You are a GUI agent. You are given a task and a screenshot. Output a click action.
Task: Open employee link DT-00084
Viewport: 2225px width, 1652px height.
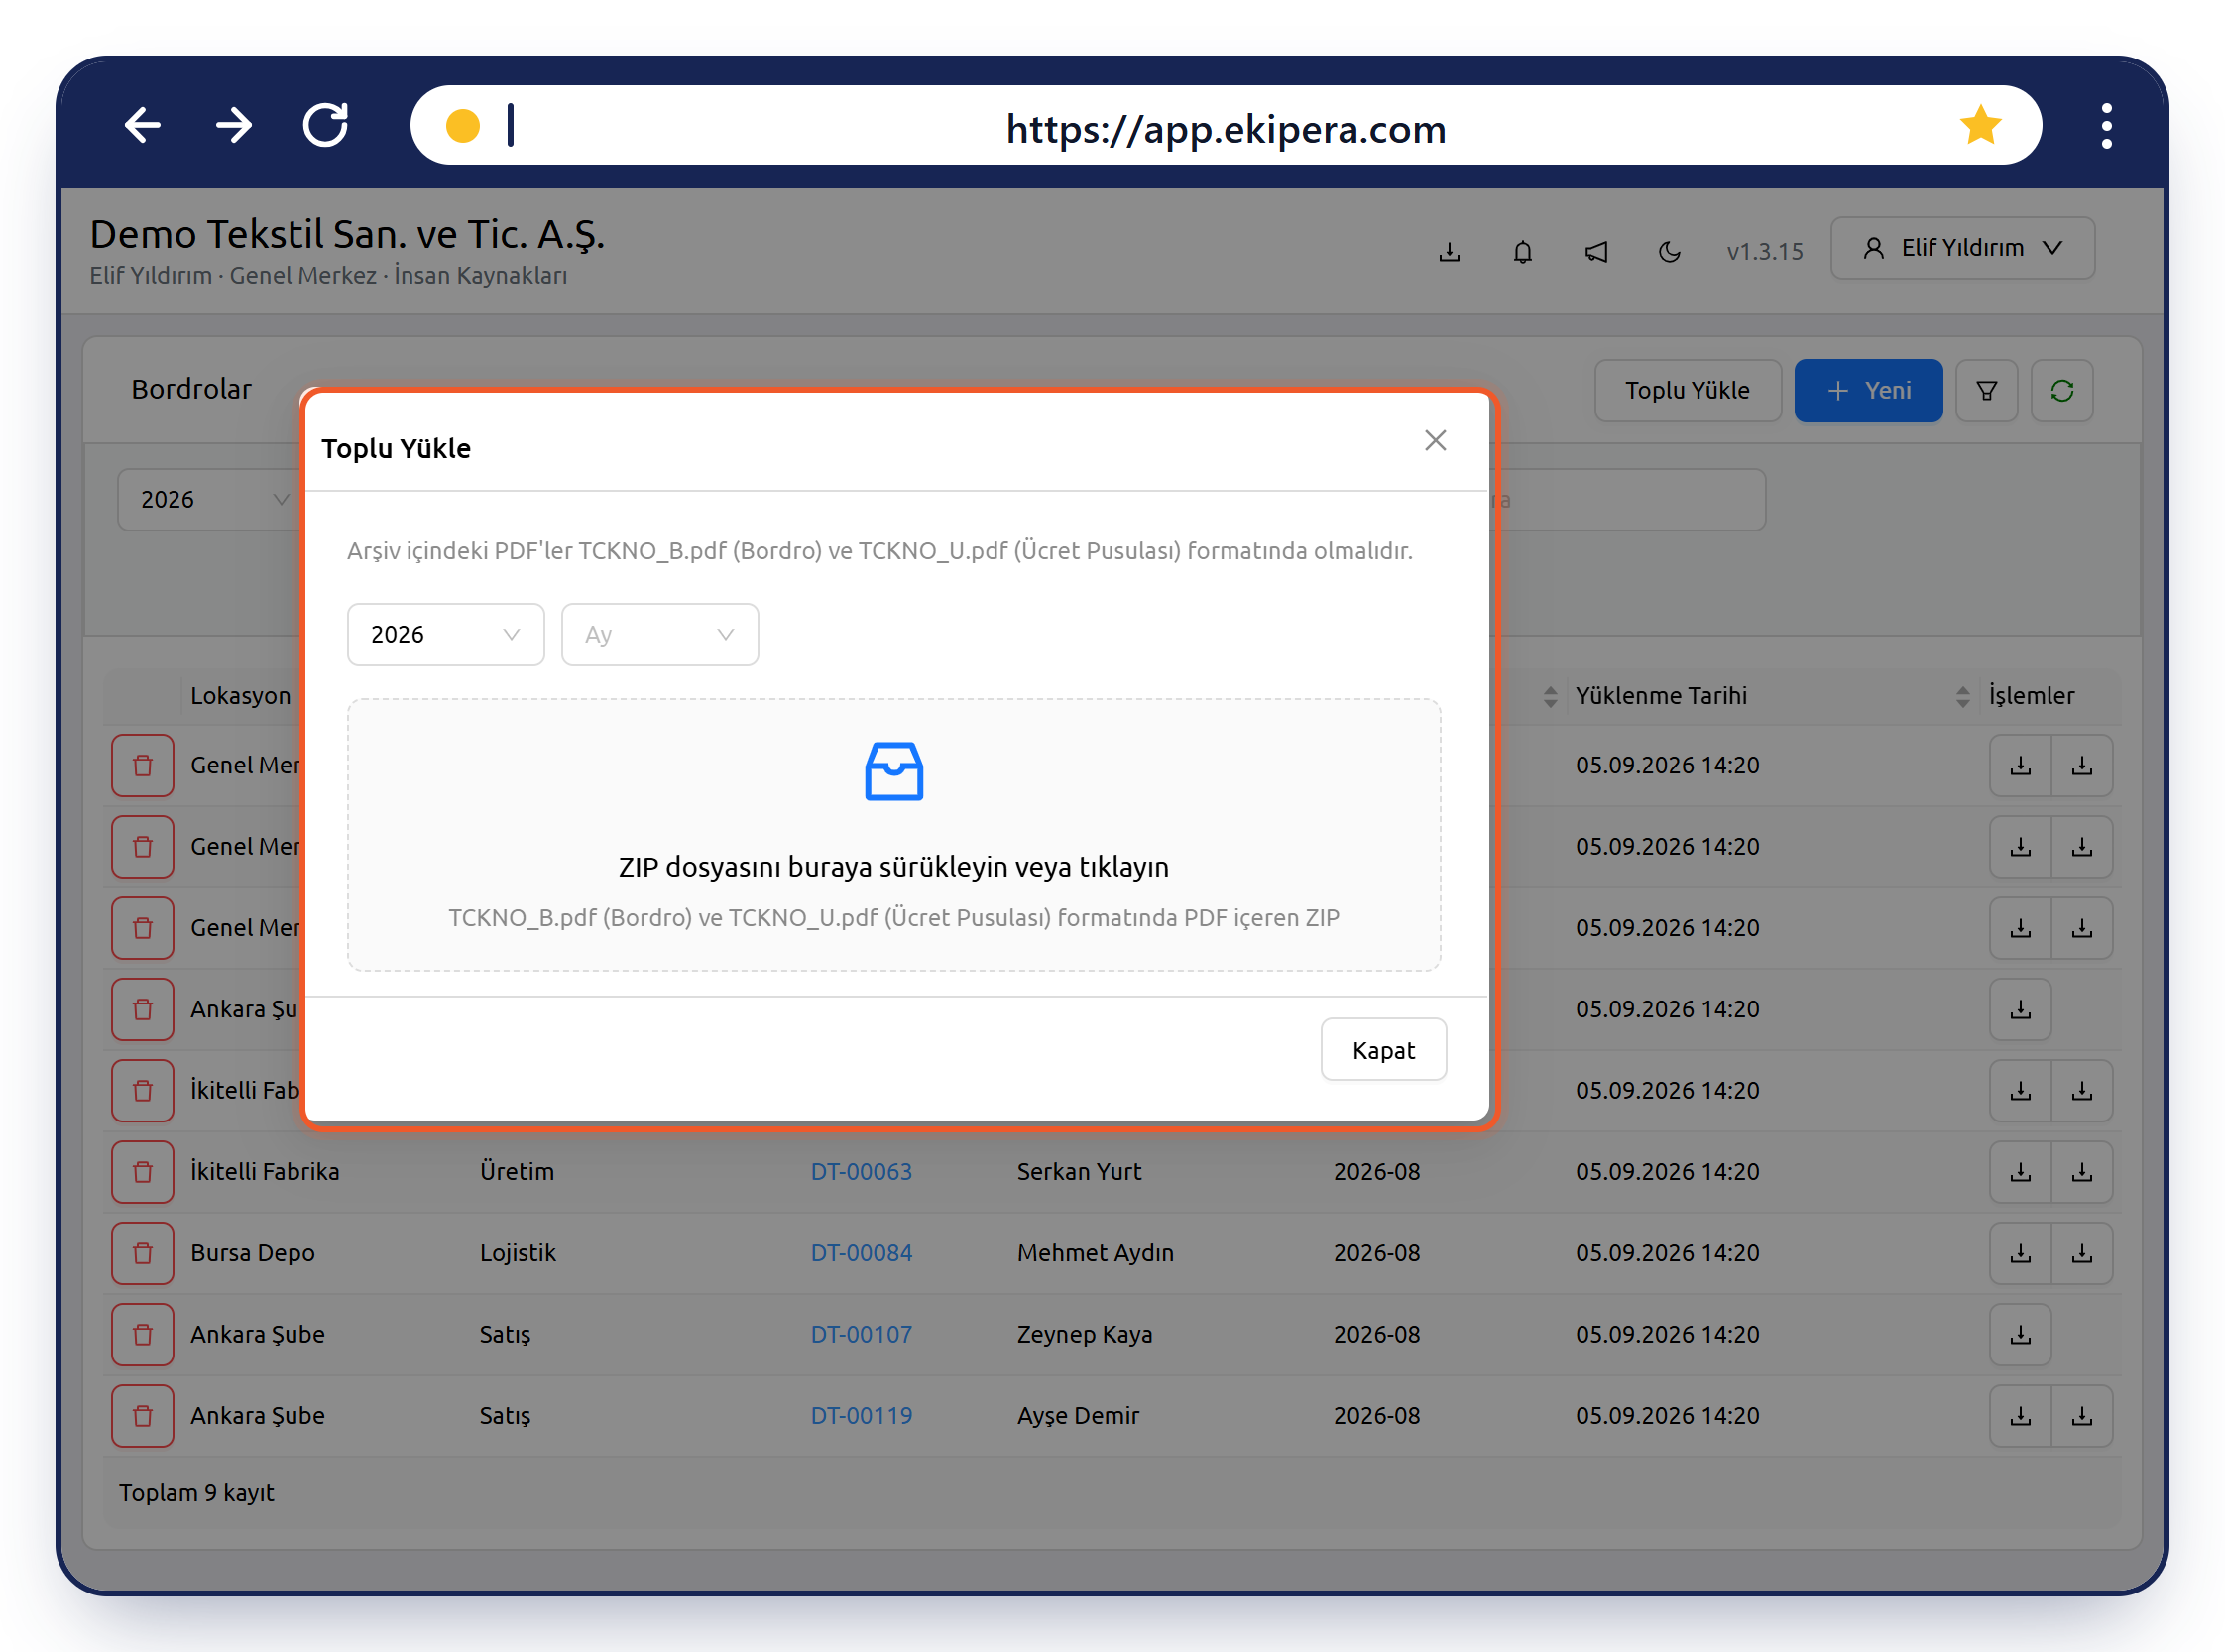861,1253
